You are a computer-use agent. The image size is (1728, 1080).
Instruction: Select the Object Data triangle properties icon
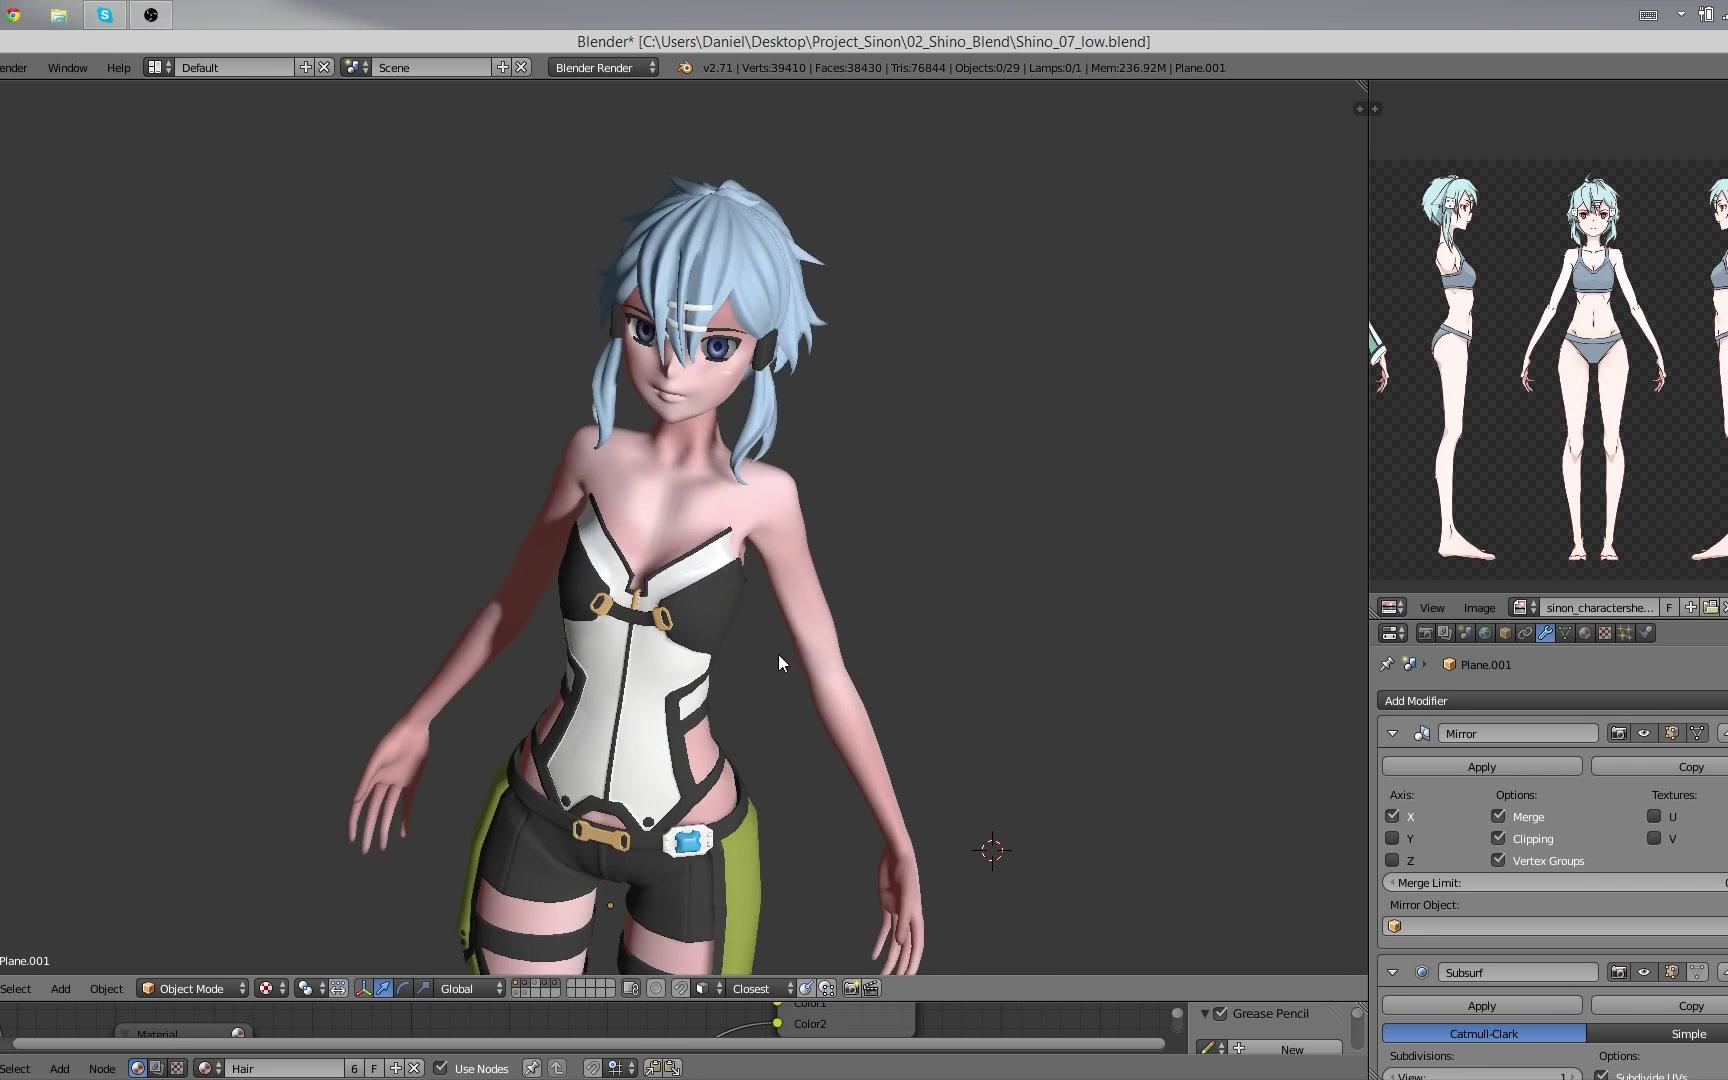pyautogui.click(x=1564, y=632)
